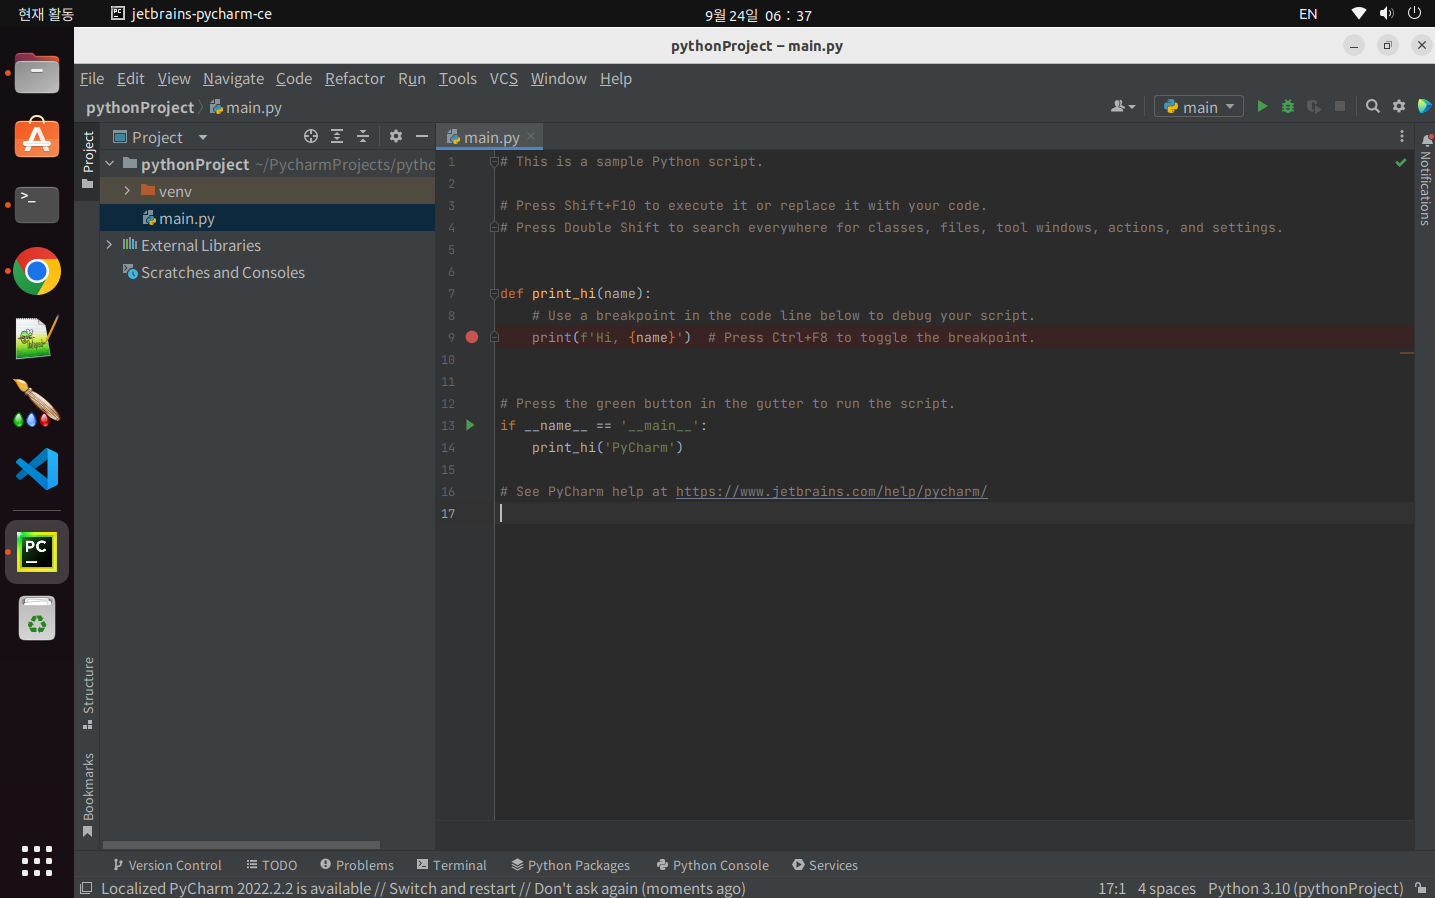Screen dimensions: 1435x898
Task: Open the Code With Me user icon
Action: [1123, 106]
